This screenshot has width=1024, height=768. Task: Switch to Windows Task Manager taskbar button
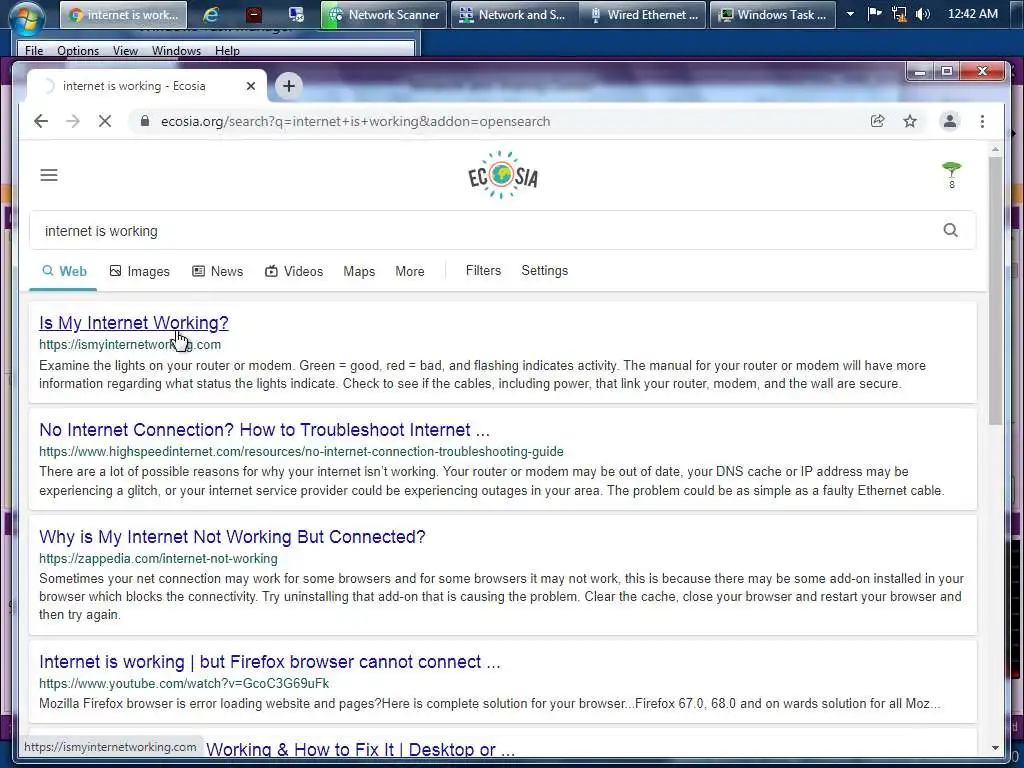tap(773, 14)
